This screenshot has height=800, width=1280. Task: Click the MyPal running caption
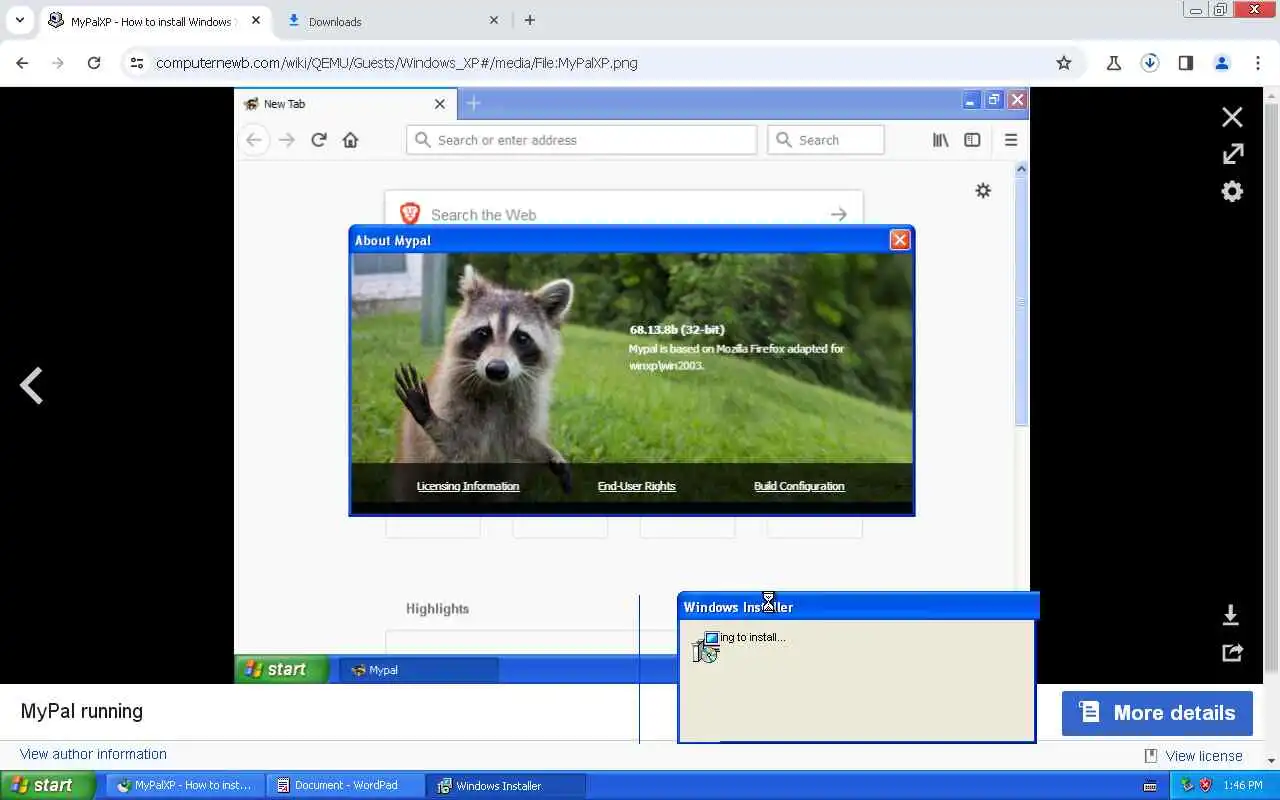(x=82, y=711)
